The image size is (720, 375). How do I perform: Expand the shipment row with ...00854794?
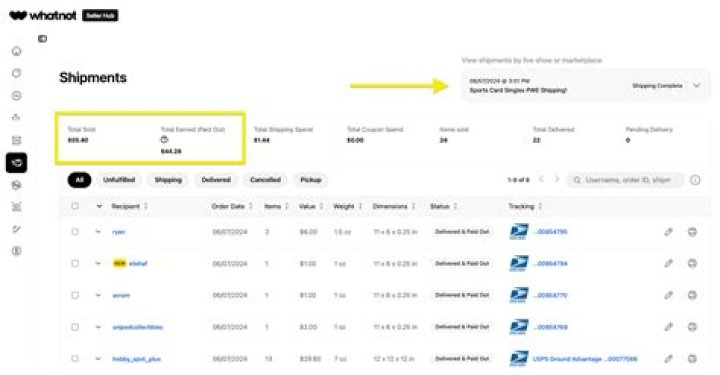point(98,263)
